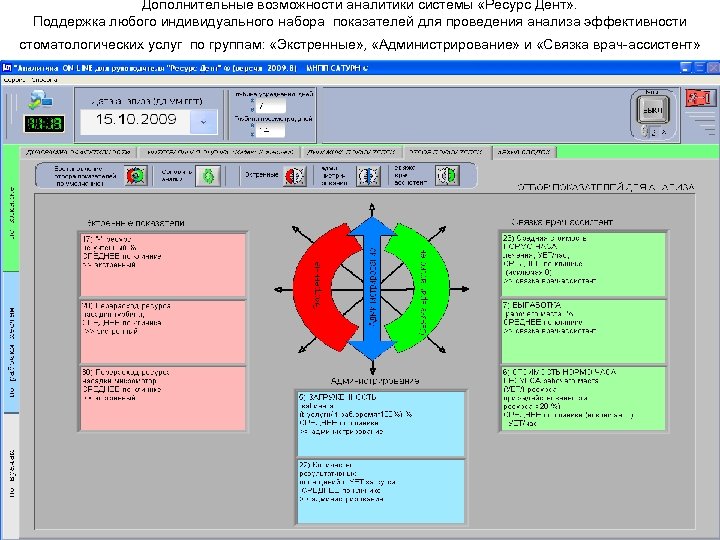This screenshot has width=720, height=540.
Task: Open the Сервис menu
Action: 14,80
